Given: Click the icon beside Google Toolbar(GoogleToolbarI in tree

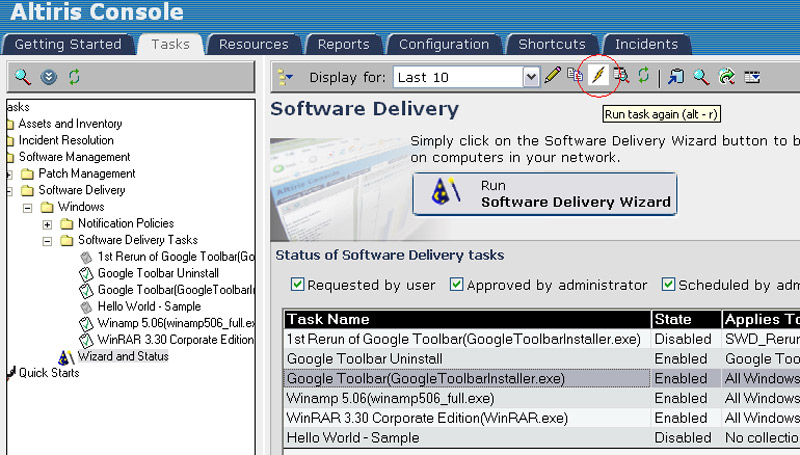Looking at the screenshot, I should pyautogui.click(x=86, y=291).
